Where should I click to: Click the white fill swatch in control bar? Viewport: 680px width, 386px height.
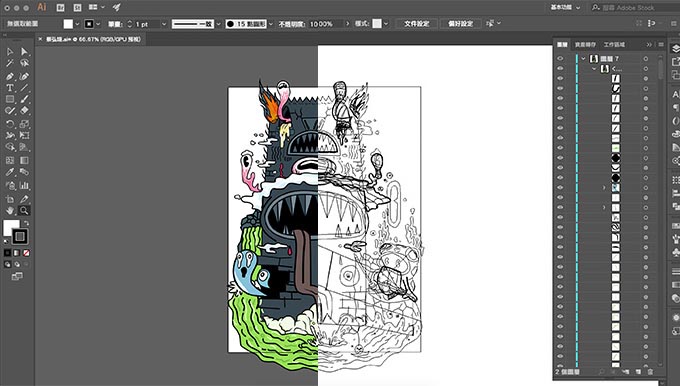(68, 24)
